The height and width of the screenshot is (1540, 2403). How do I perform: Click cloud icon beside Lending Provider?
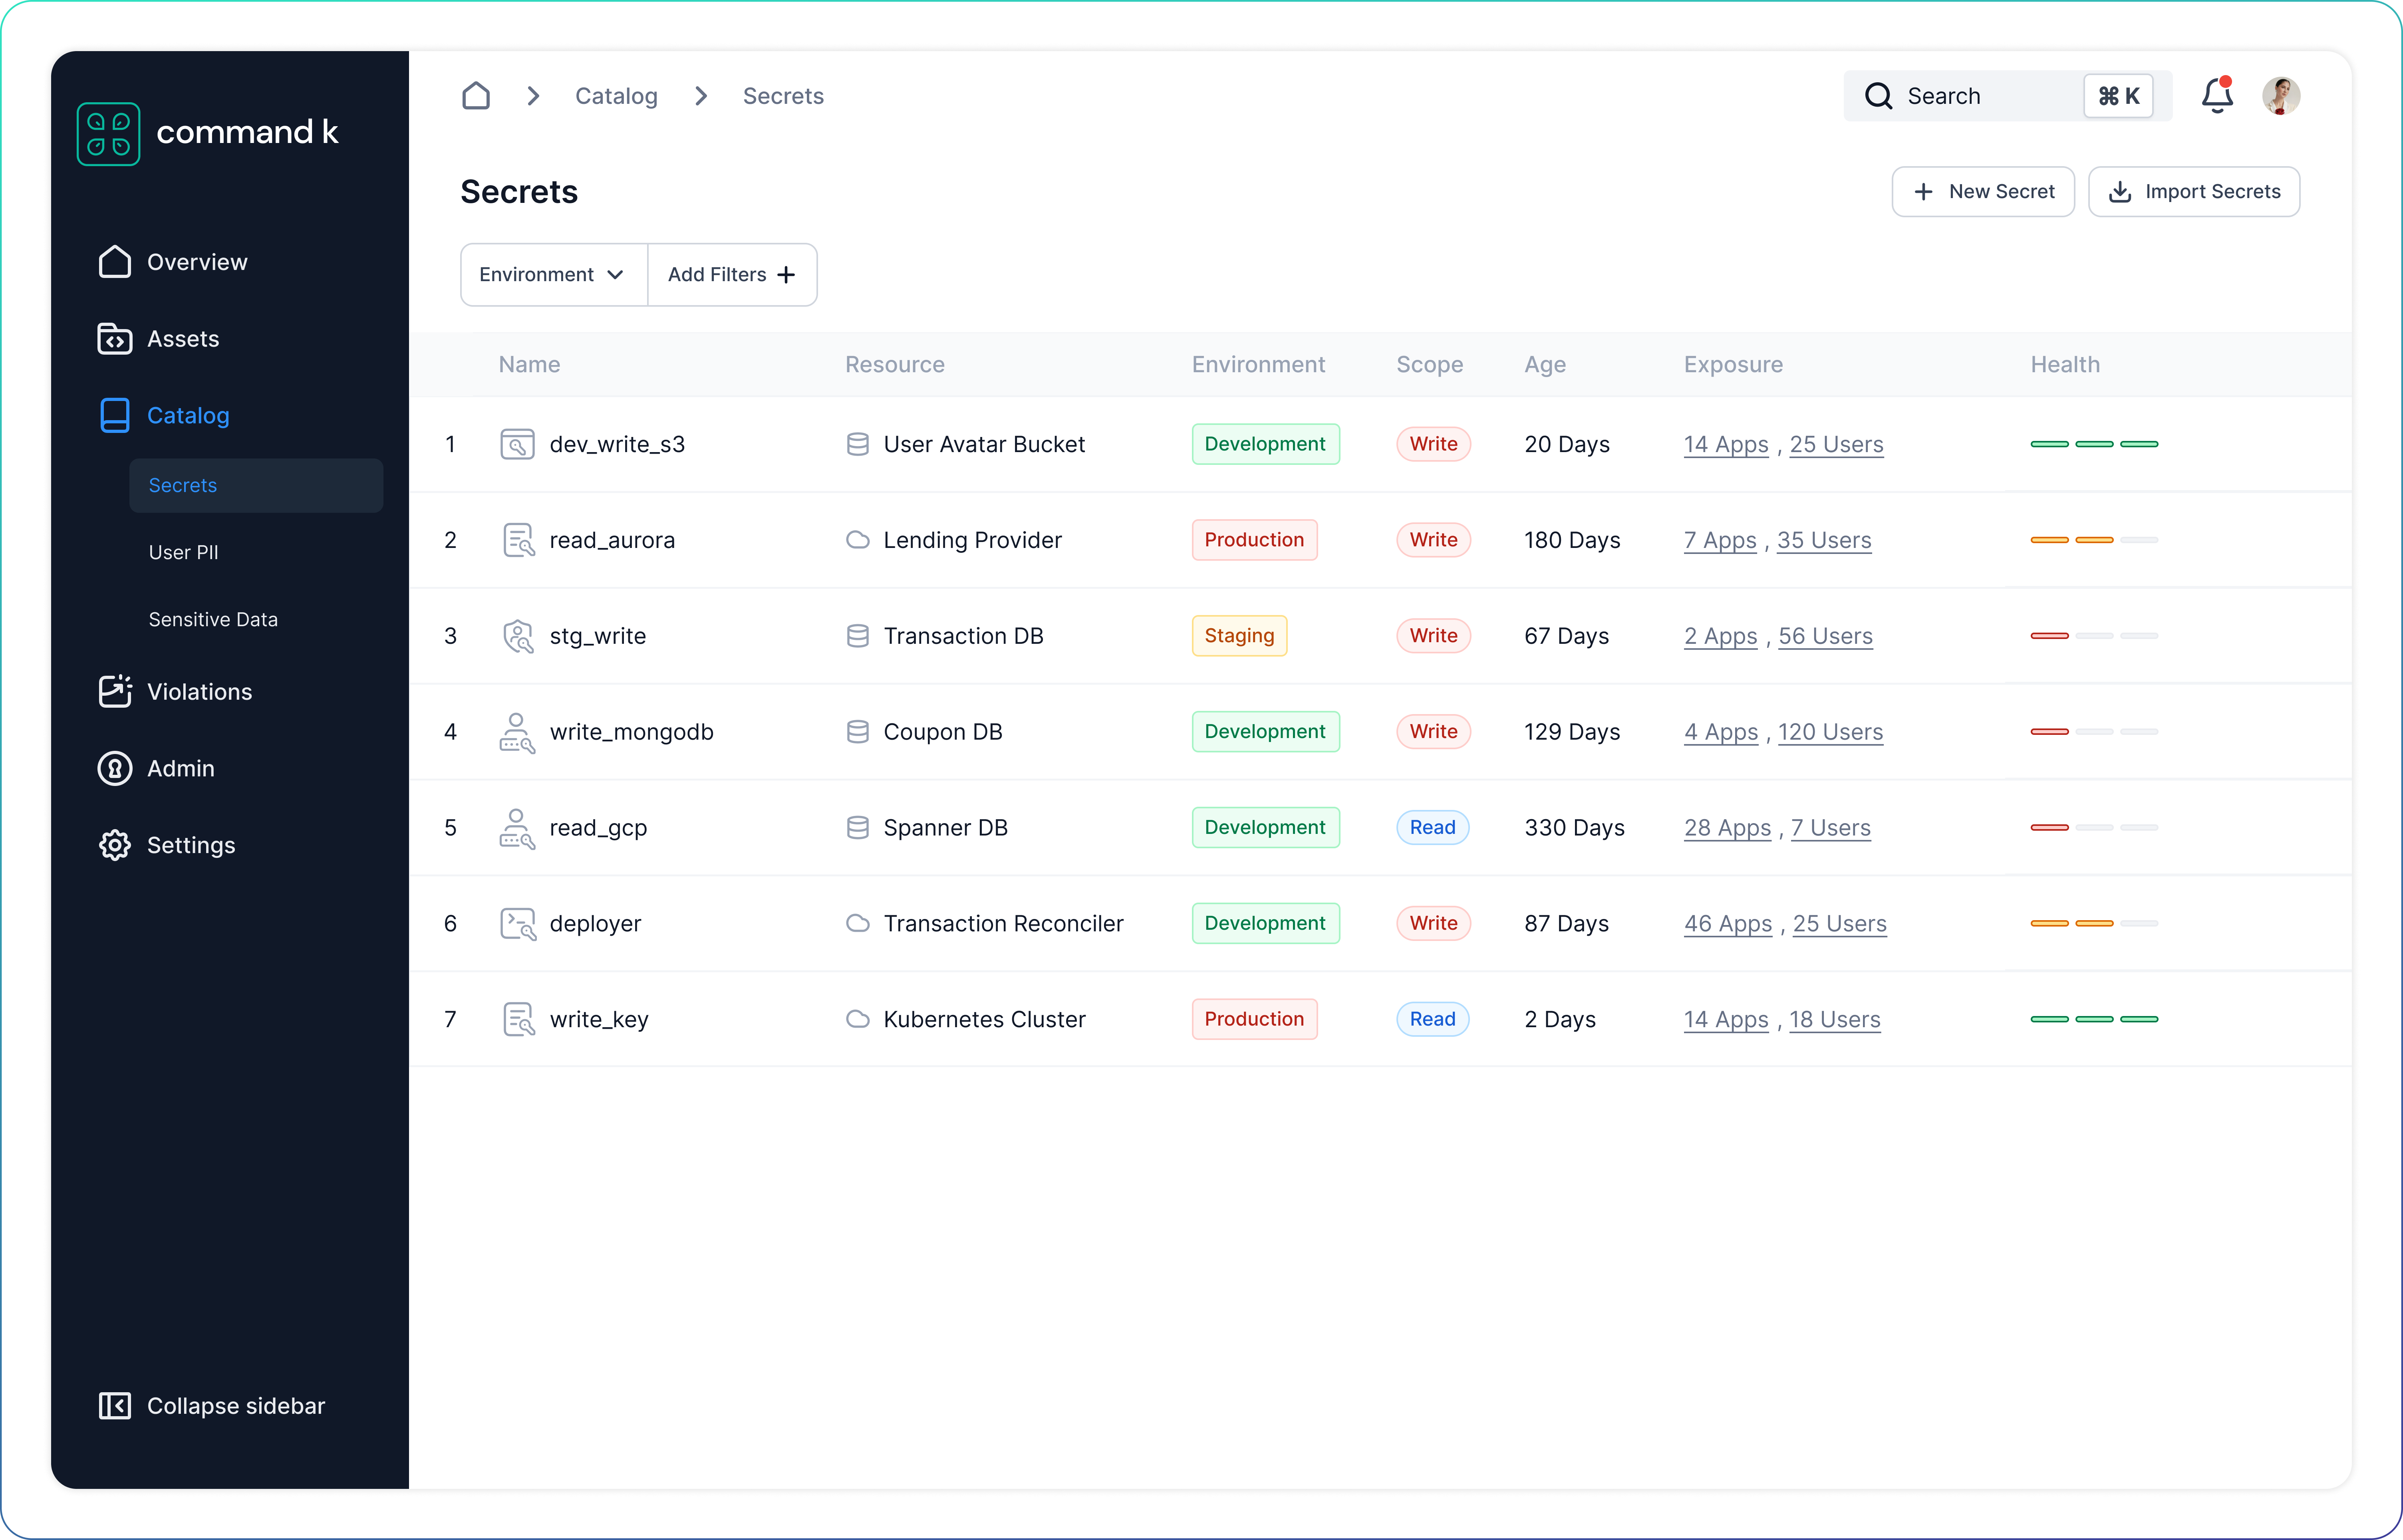[857, 540]
